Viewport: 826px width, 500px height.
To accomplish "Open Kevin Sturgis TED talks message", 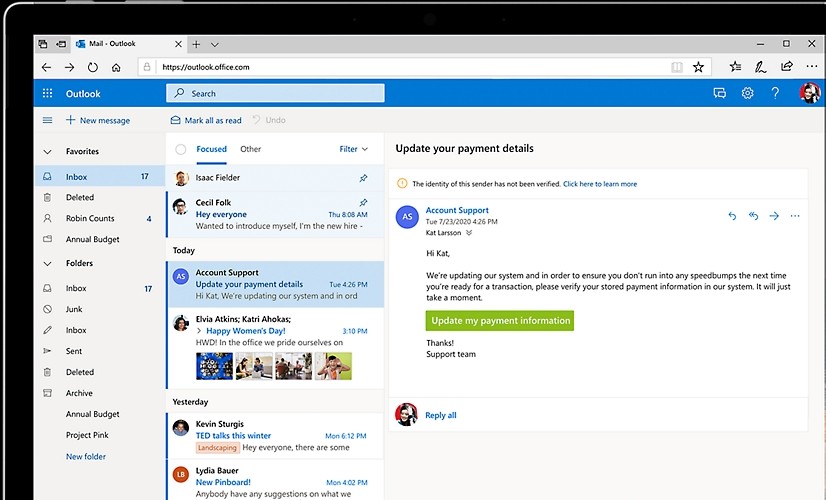I will click(275, 436).
